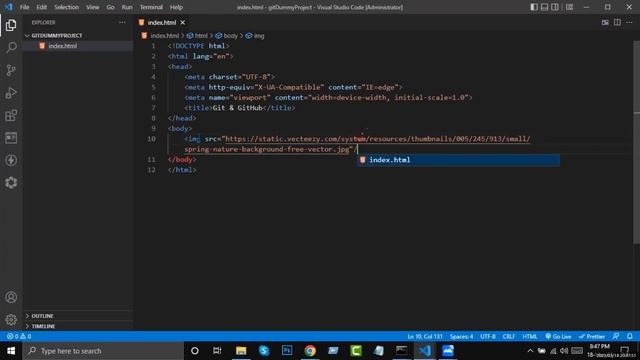This screenshot has width=640, height=360.
Task: Open the Selection menu
Action: tap(66, 7)
